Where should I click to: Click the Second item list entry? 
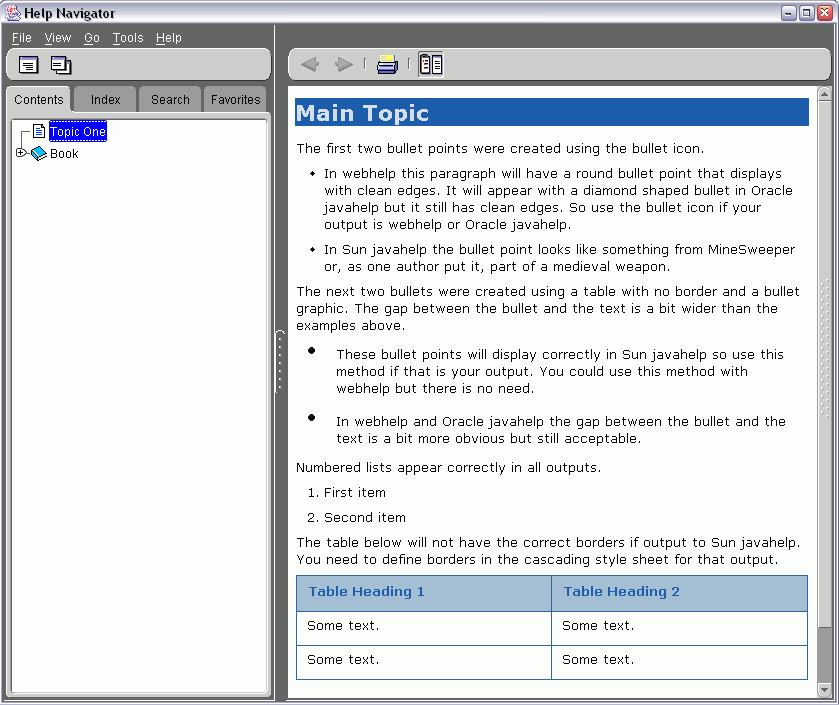pyautogui.click(x=364, y=517)
